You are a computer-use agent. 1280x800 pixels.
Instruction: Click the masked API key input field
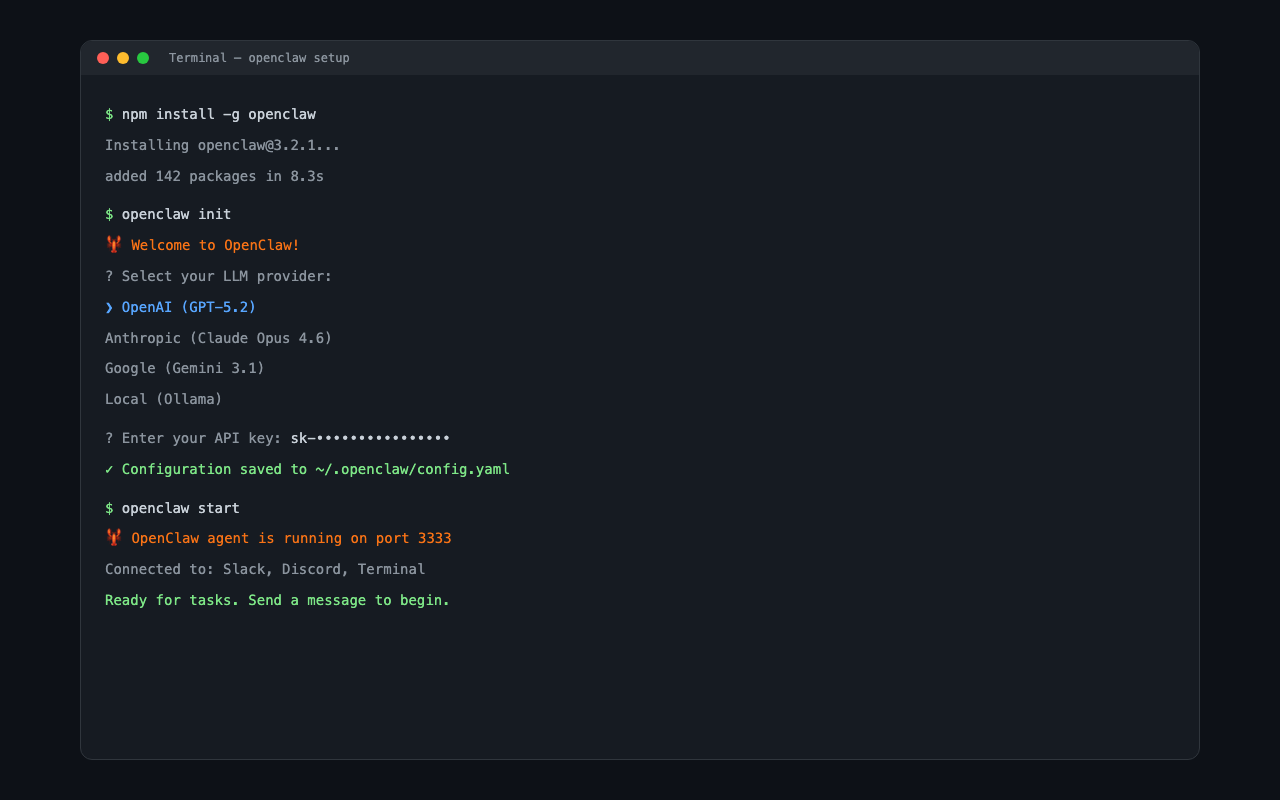coord(369,437)
